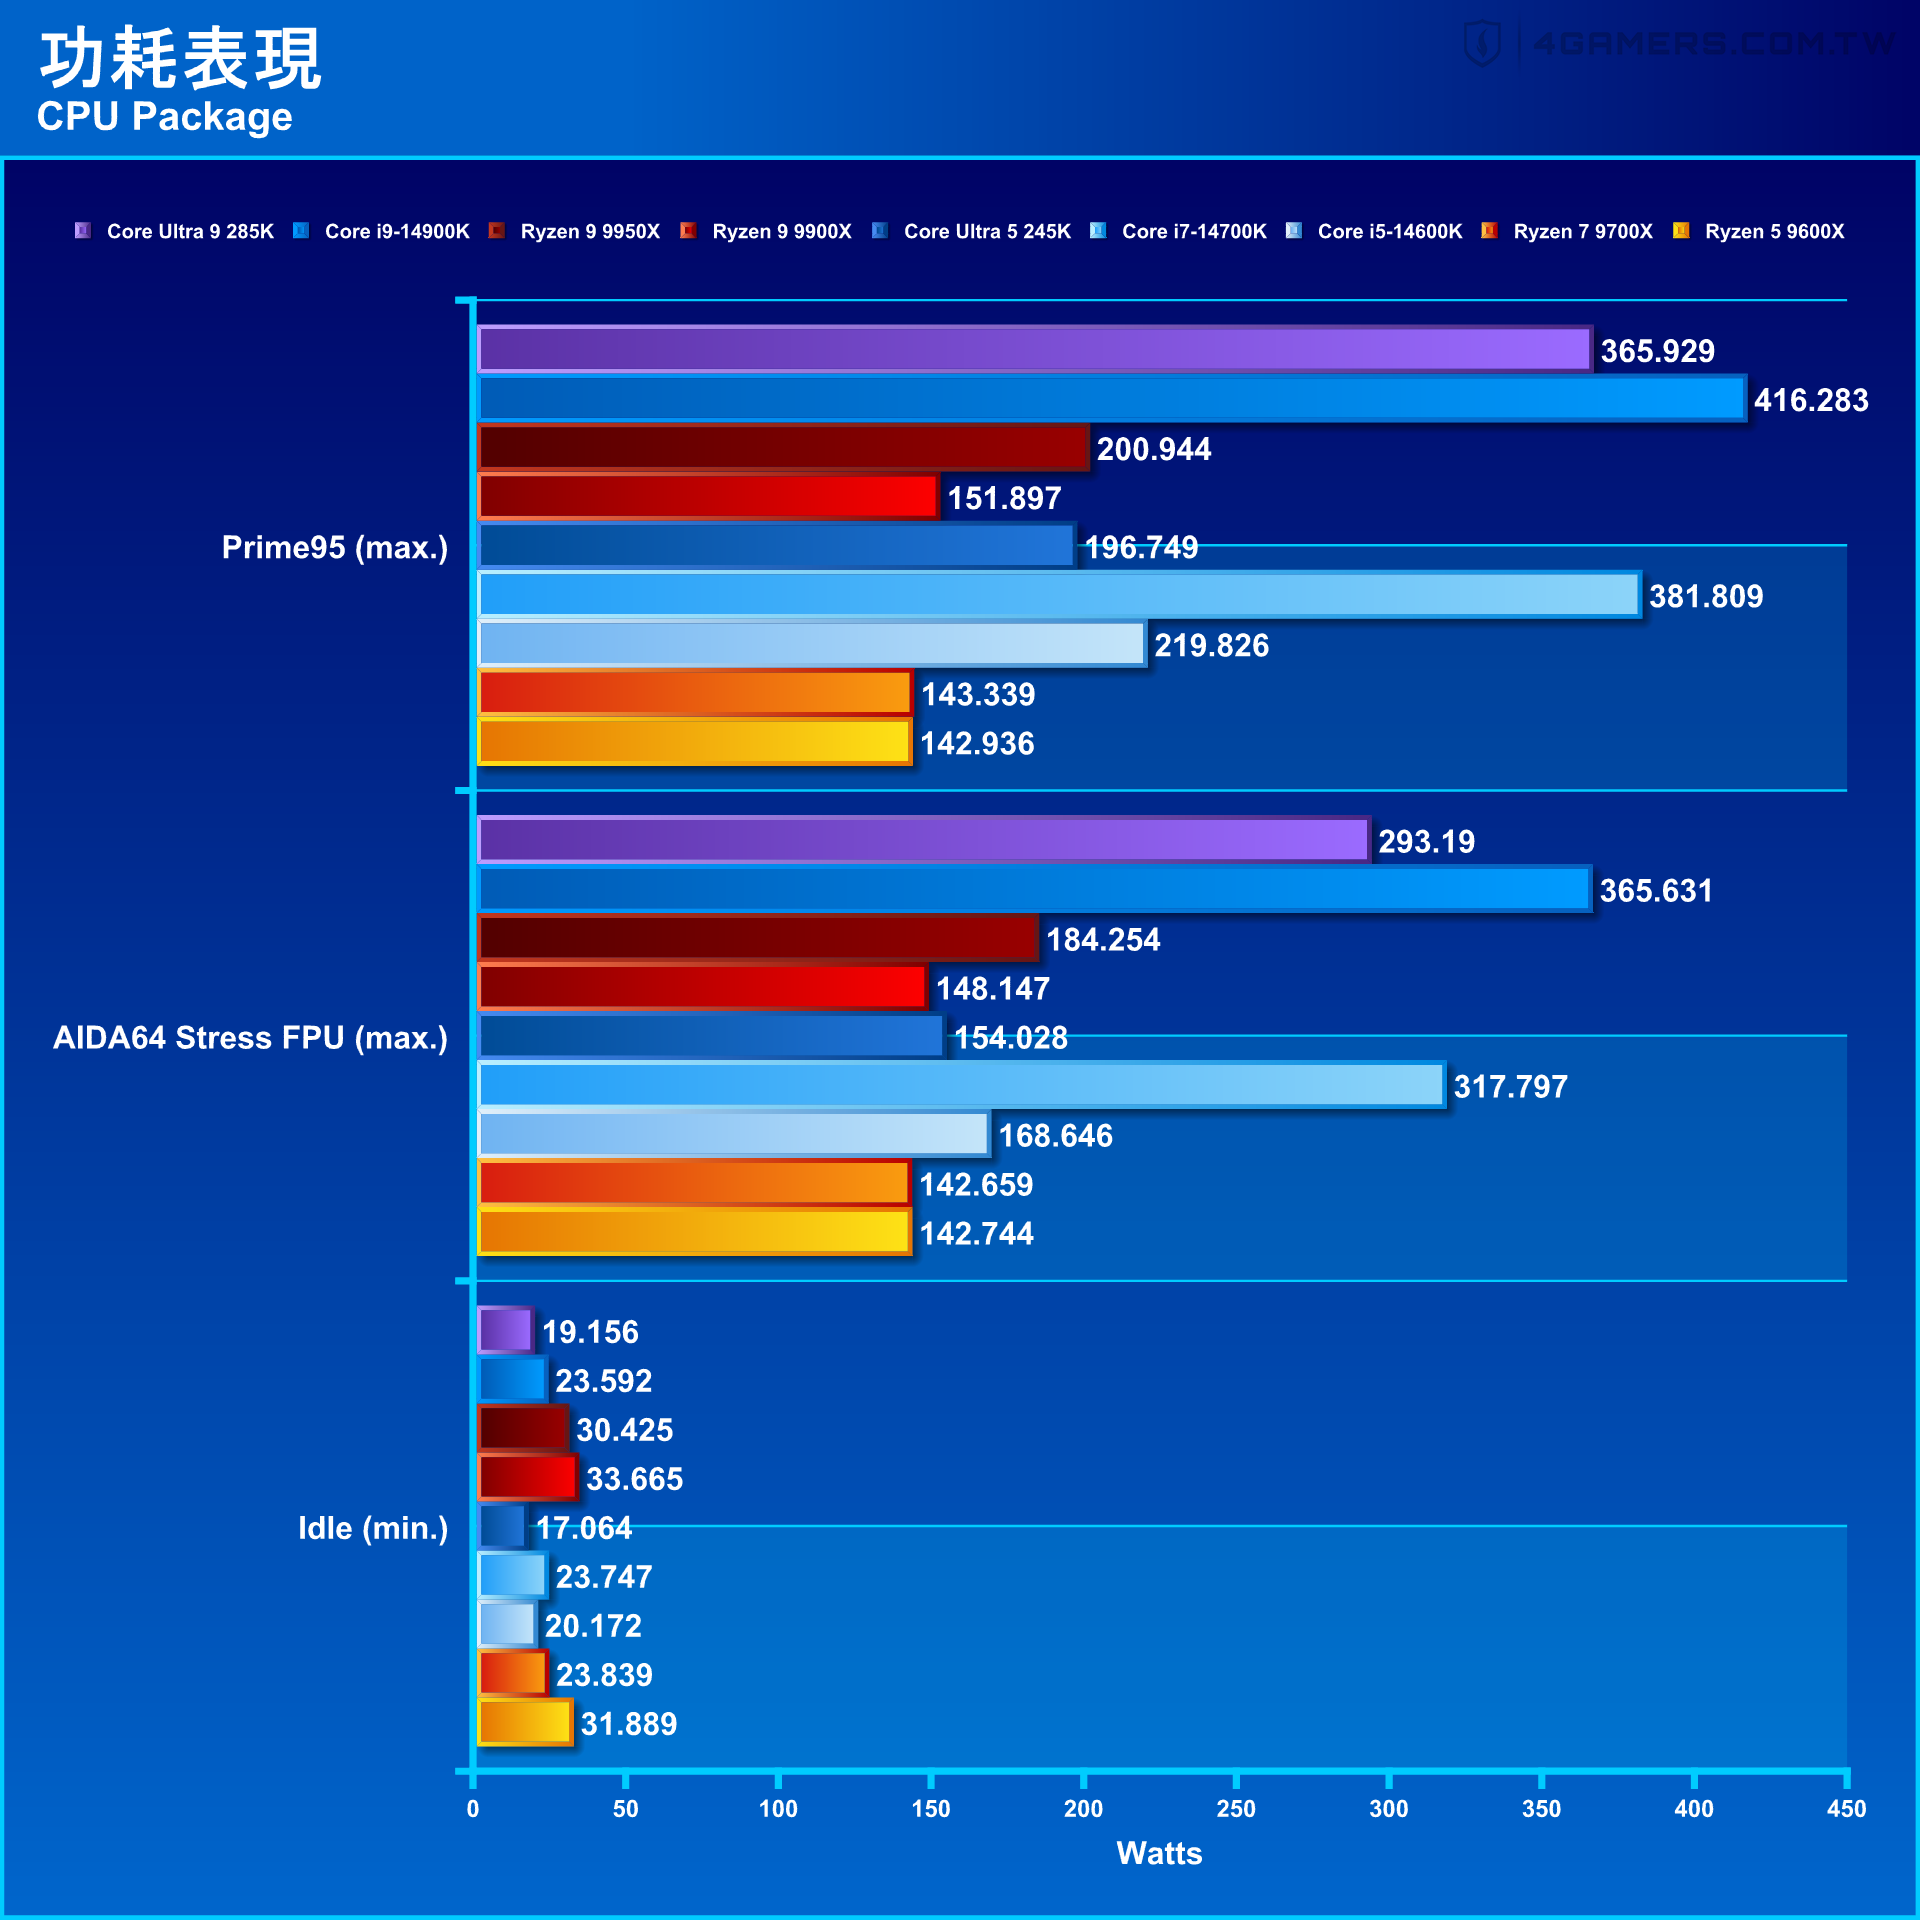Image resolution: width=1920 pixels, height=1920 pixels.
Task: Click the yellow AIDA64 bar valued 142.744
Action: (695, 1231)
